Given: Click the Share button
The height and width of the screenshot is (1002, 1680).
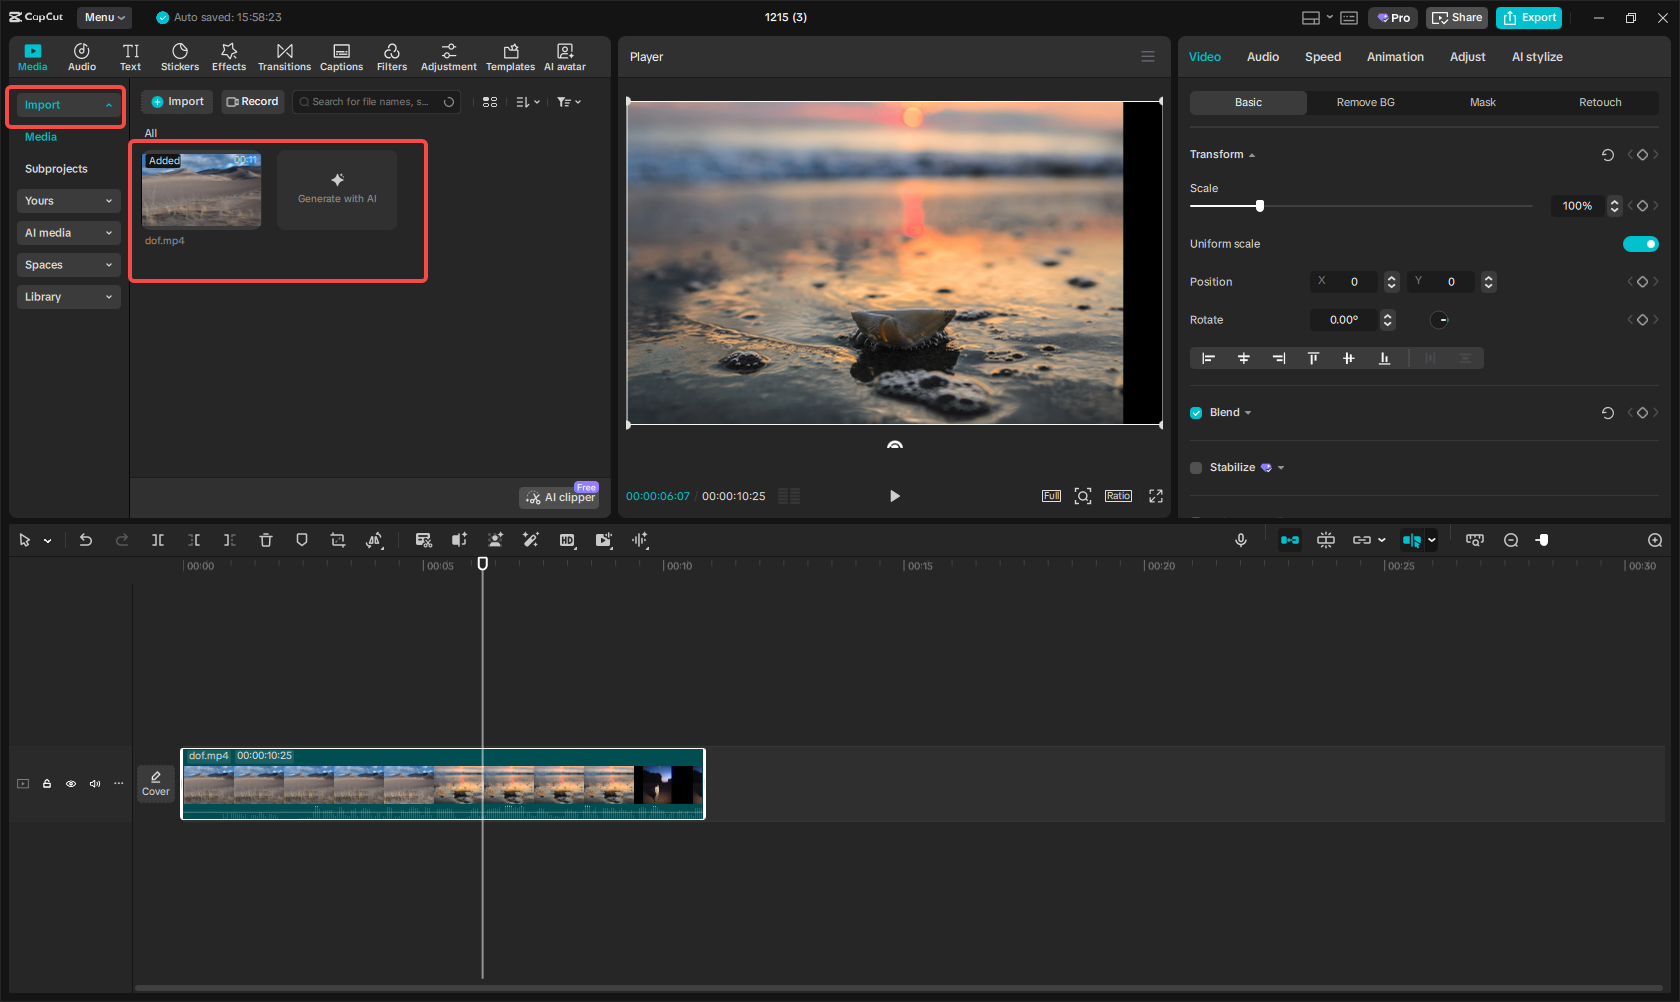Looking at the screenshot, I should pos(1457,18).
